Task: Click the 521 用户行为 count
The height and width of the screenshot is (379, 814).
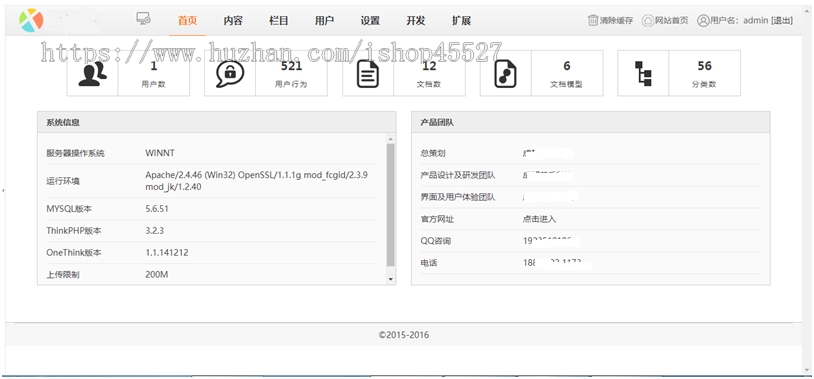Action: (291, 66)
